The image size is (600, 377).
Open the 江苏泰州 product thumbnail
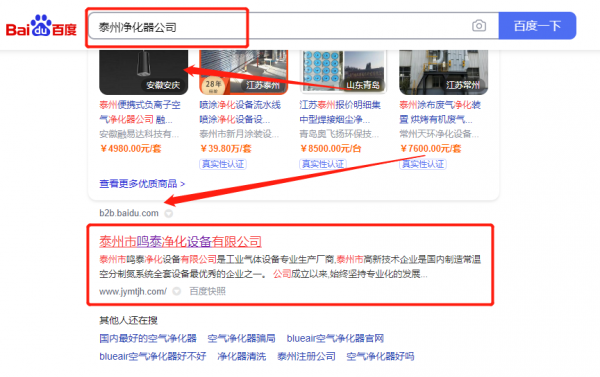243,72
